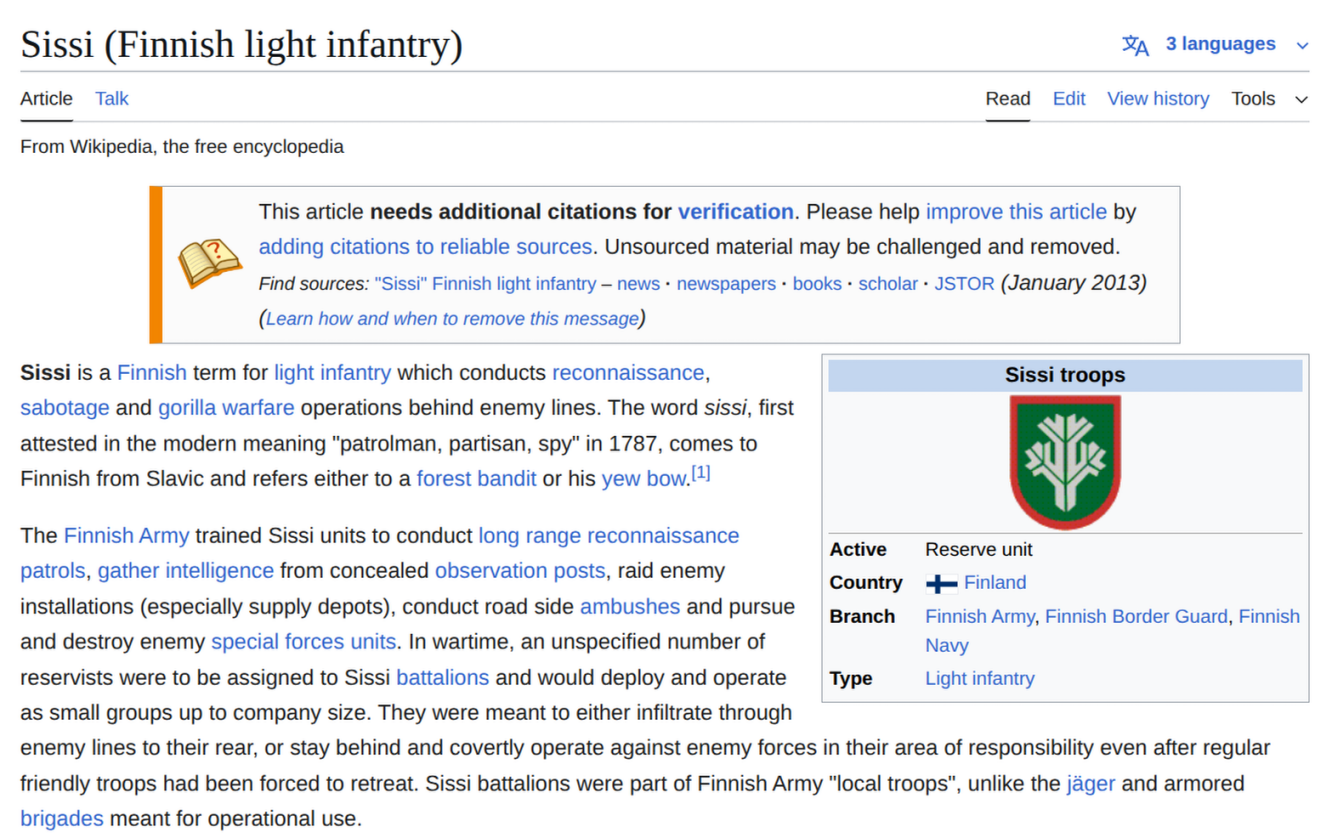Find sources via the news link

point(638,284)
